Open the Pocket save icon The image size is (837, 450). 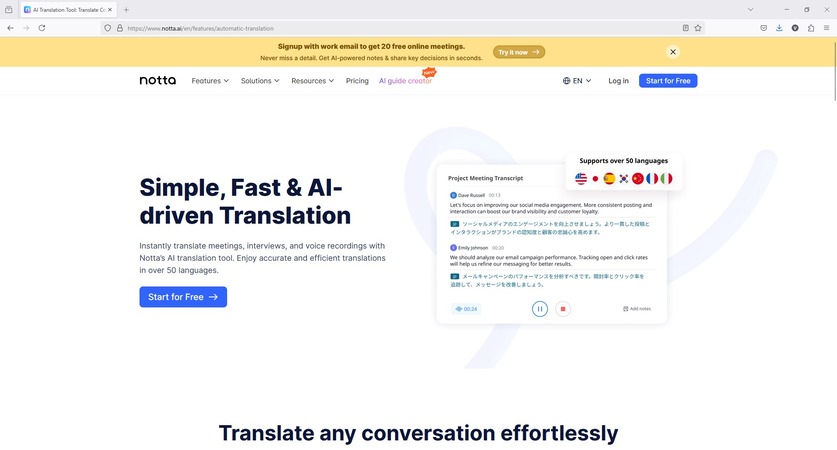pos(763,28)
